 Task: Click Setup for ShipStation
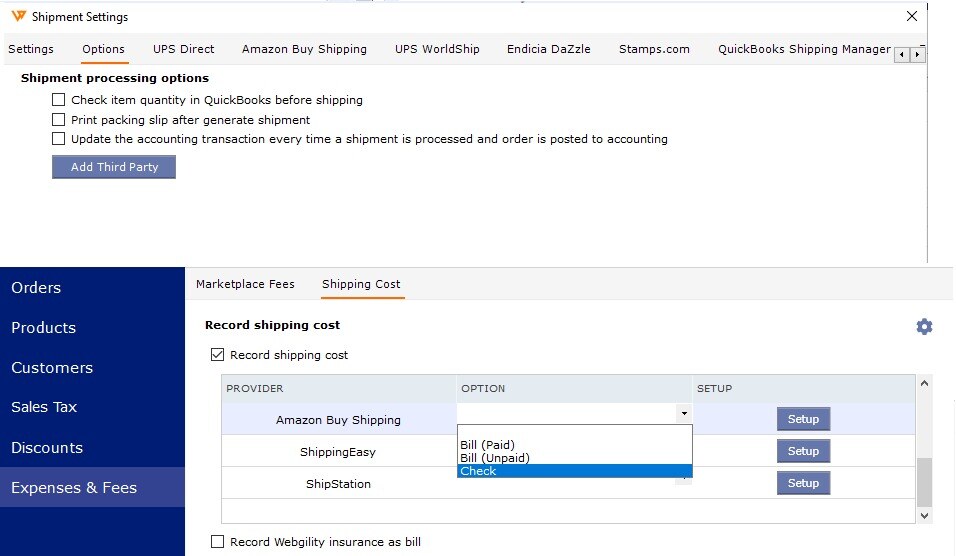(x=803, y=483)
